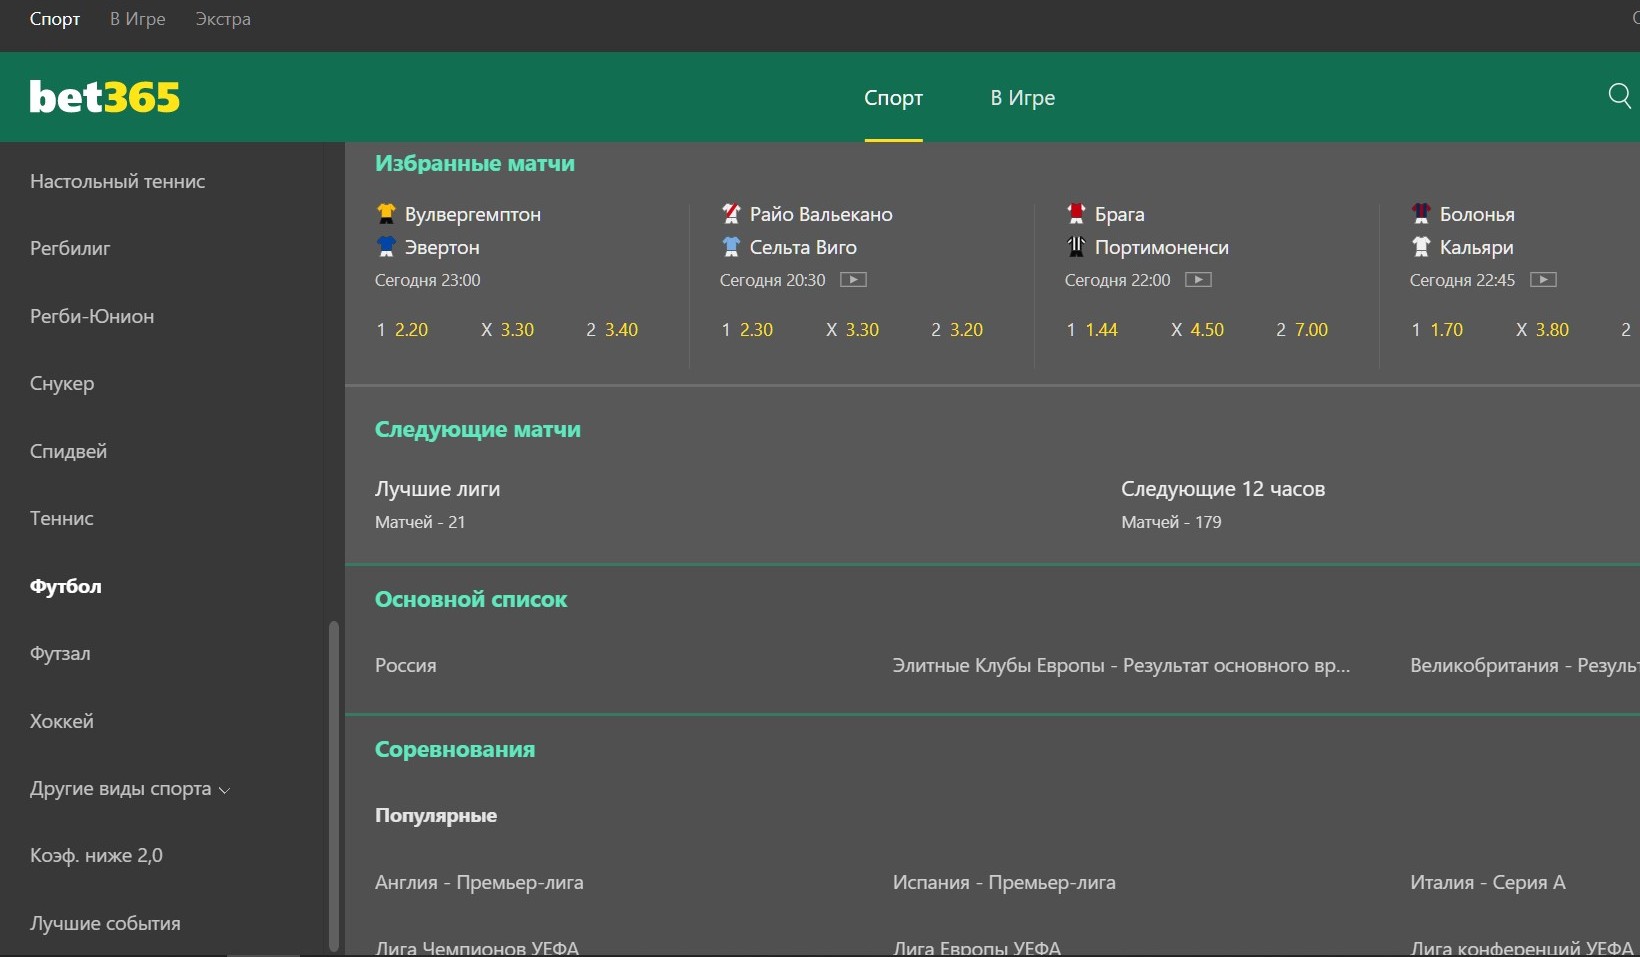Open В Игре in the top dark bar
The width and height of the screenshot is (1640, 957).
click(x=138, y=19)
